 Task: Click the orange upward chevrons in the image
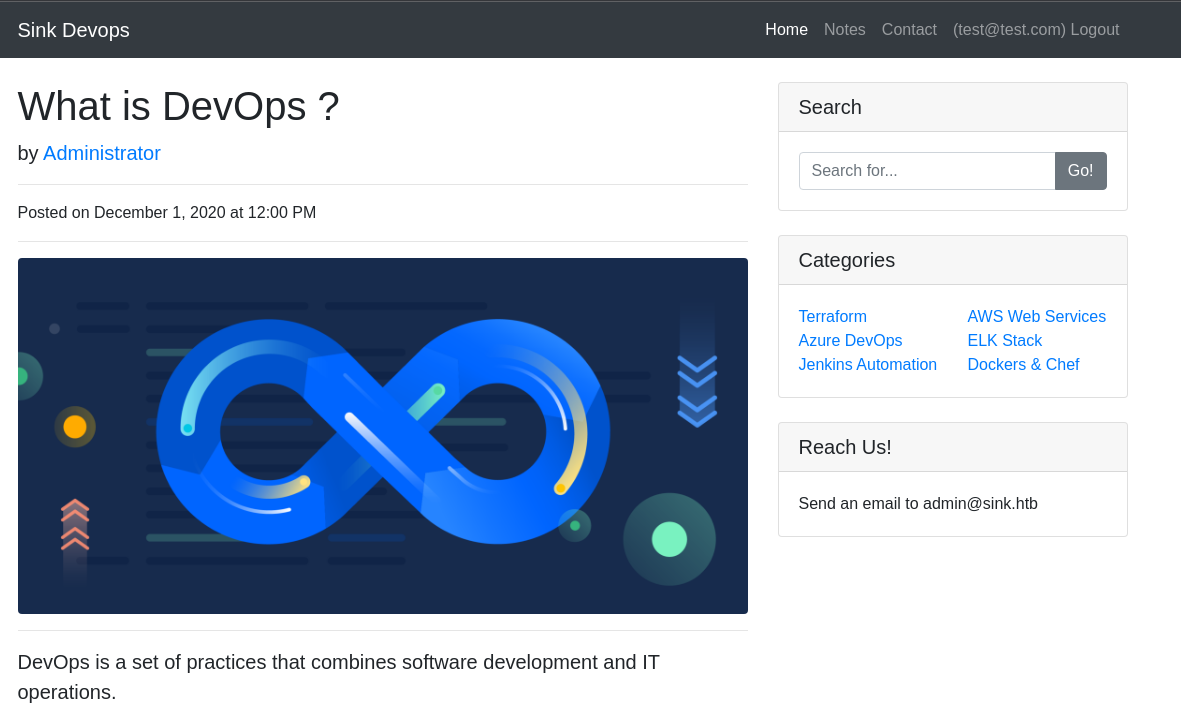(x=75, y=525)
